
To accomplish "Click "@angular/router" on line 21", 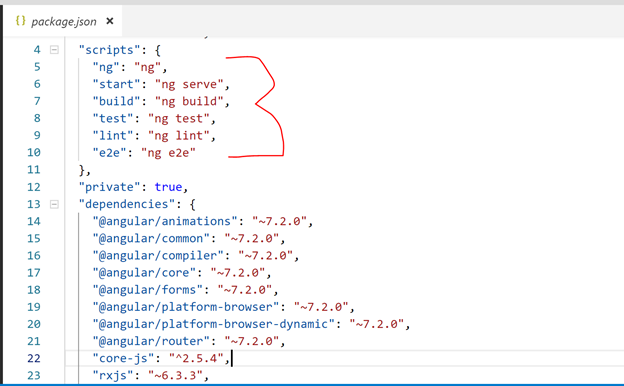I will [x=151, y=341].
